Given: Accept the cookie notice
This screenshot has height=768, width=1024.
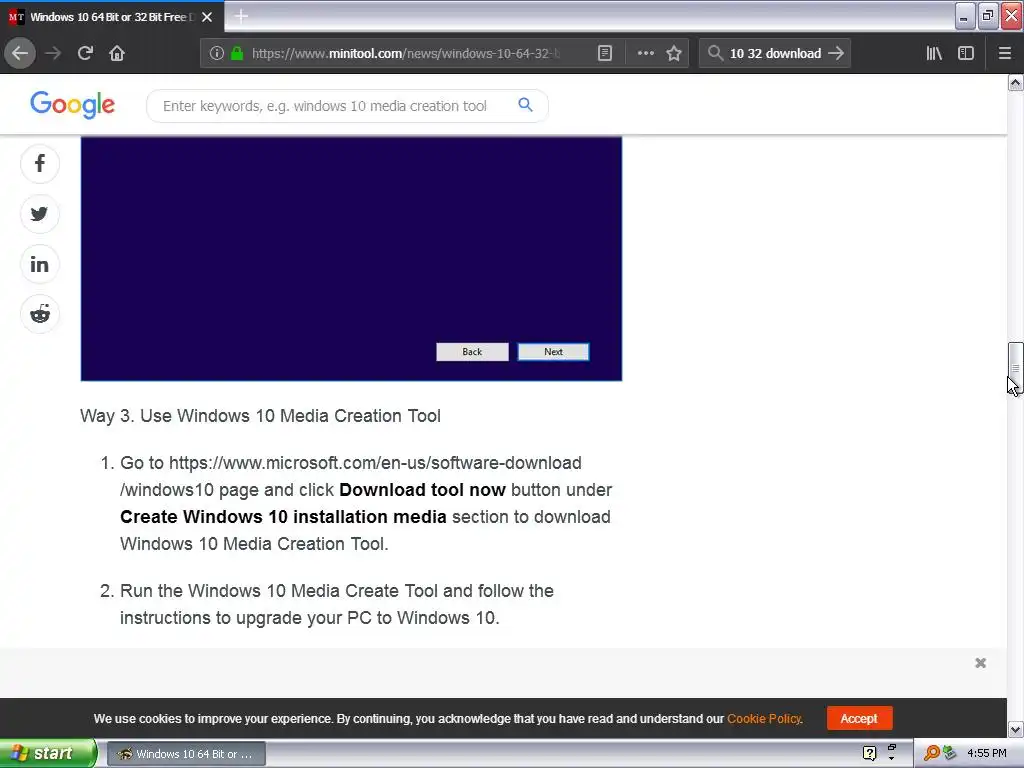Looking at the screenshot, I should click(859, 718).
